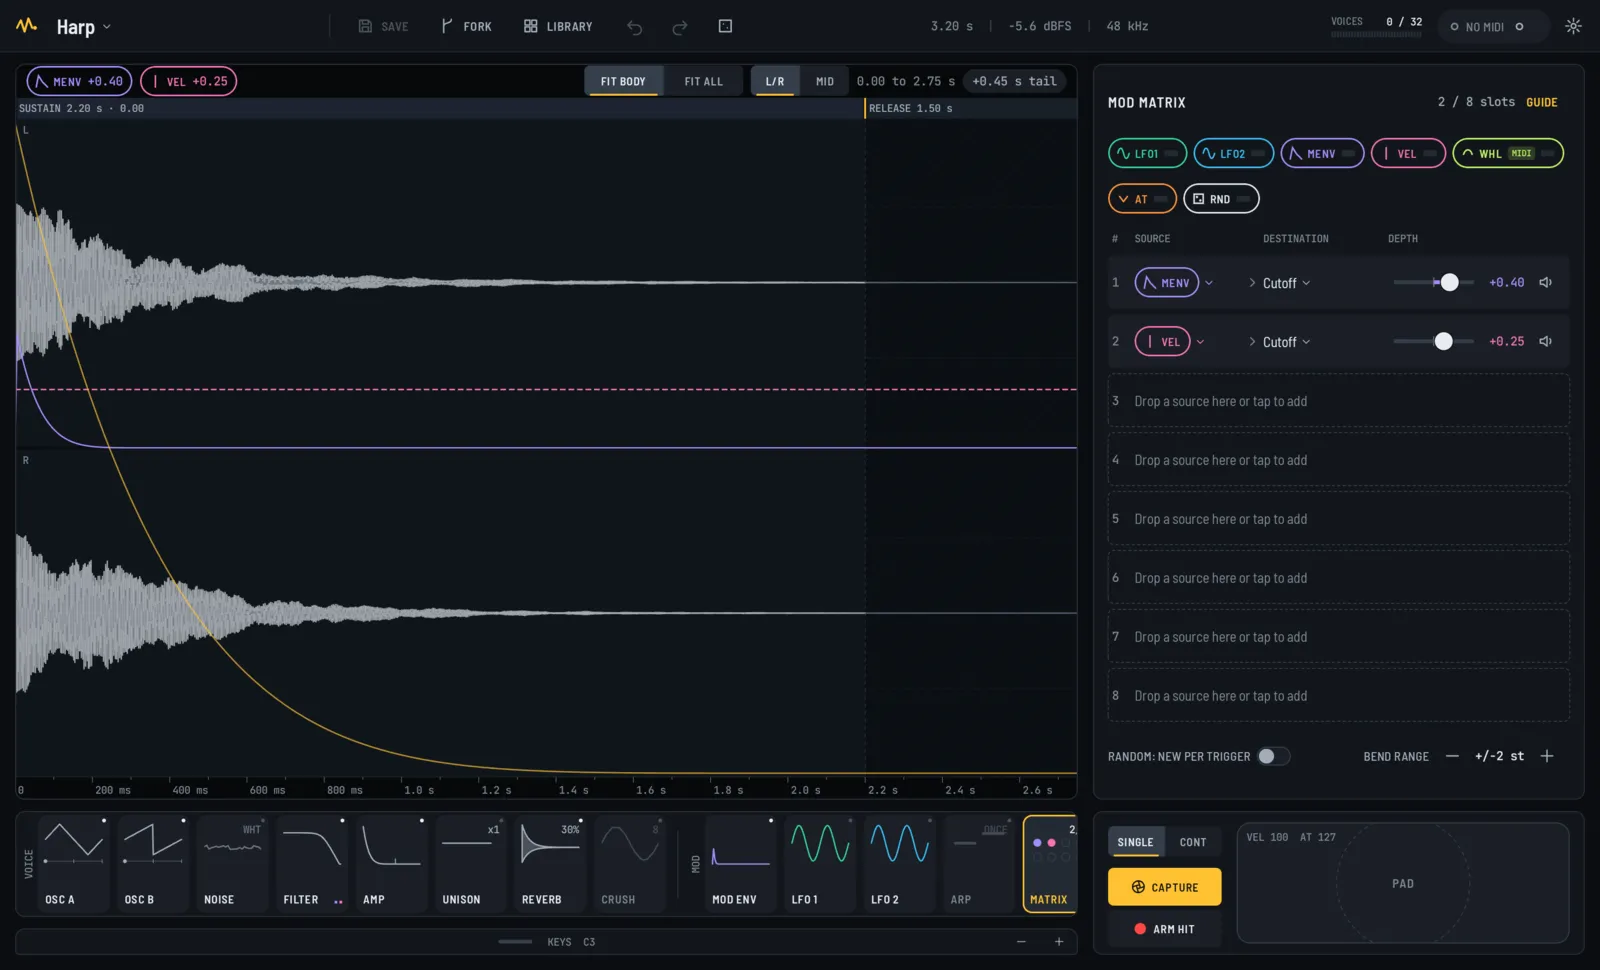1600x970 pixels.
Task: Toggle light theme with the sun icon
Action: tap(1573, 26)
